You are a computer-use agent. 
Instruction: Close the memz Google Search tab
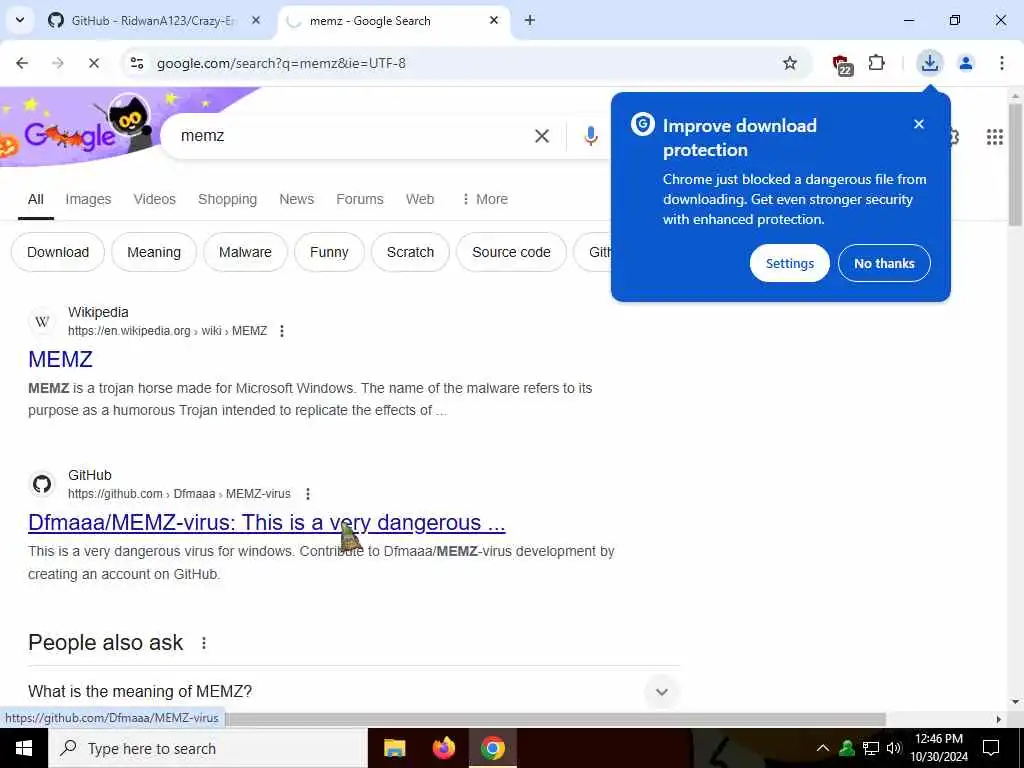[x=494, y=20]
